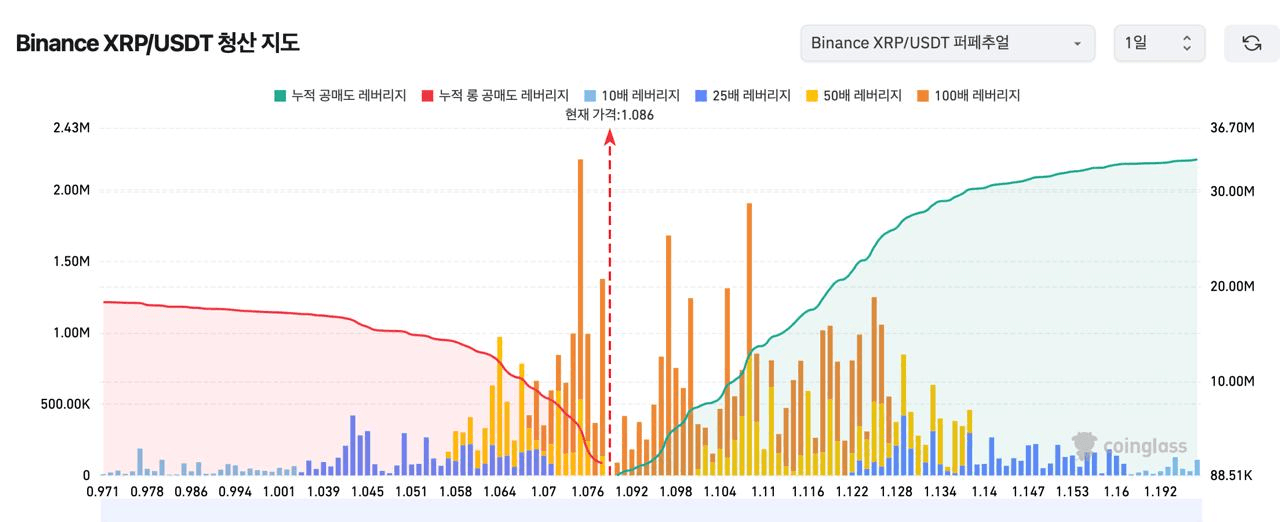1280x522 pixels.
Task: Click the red legend color swatch
Action: click(427, 95)
